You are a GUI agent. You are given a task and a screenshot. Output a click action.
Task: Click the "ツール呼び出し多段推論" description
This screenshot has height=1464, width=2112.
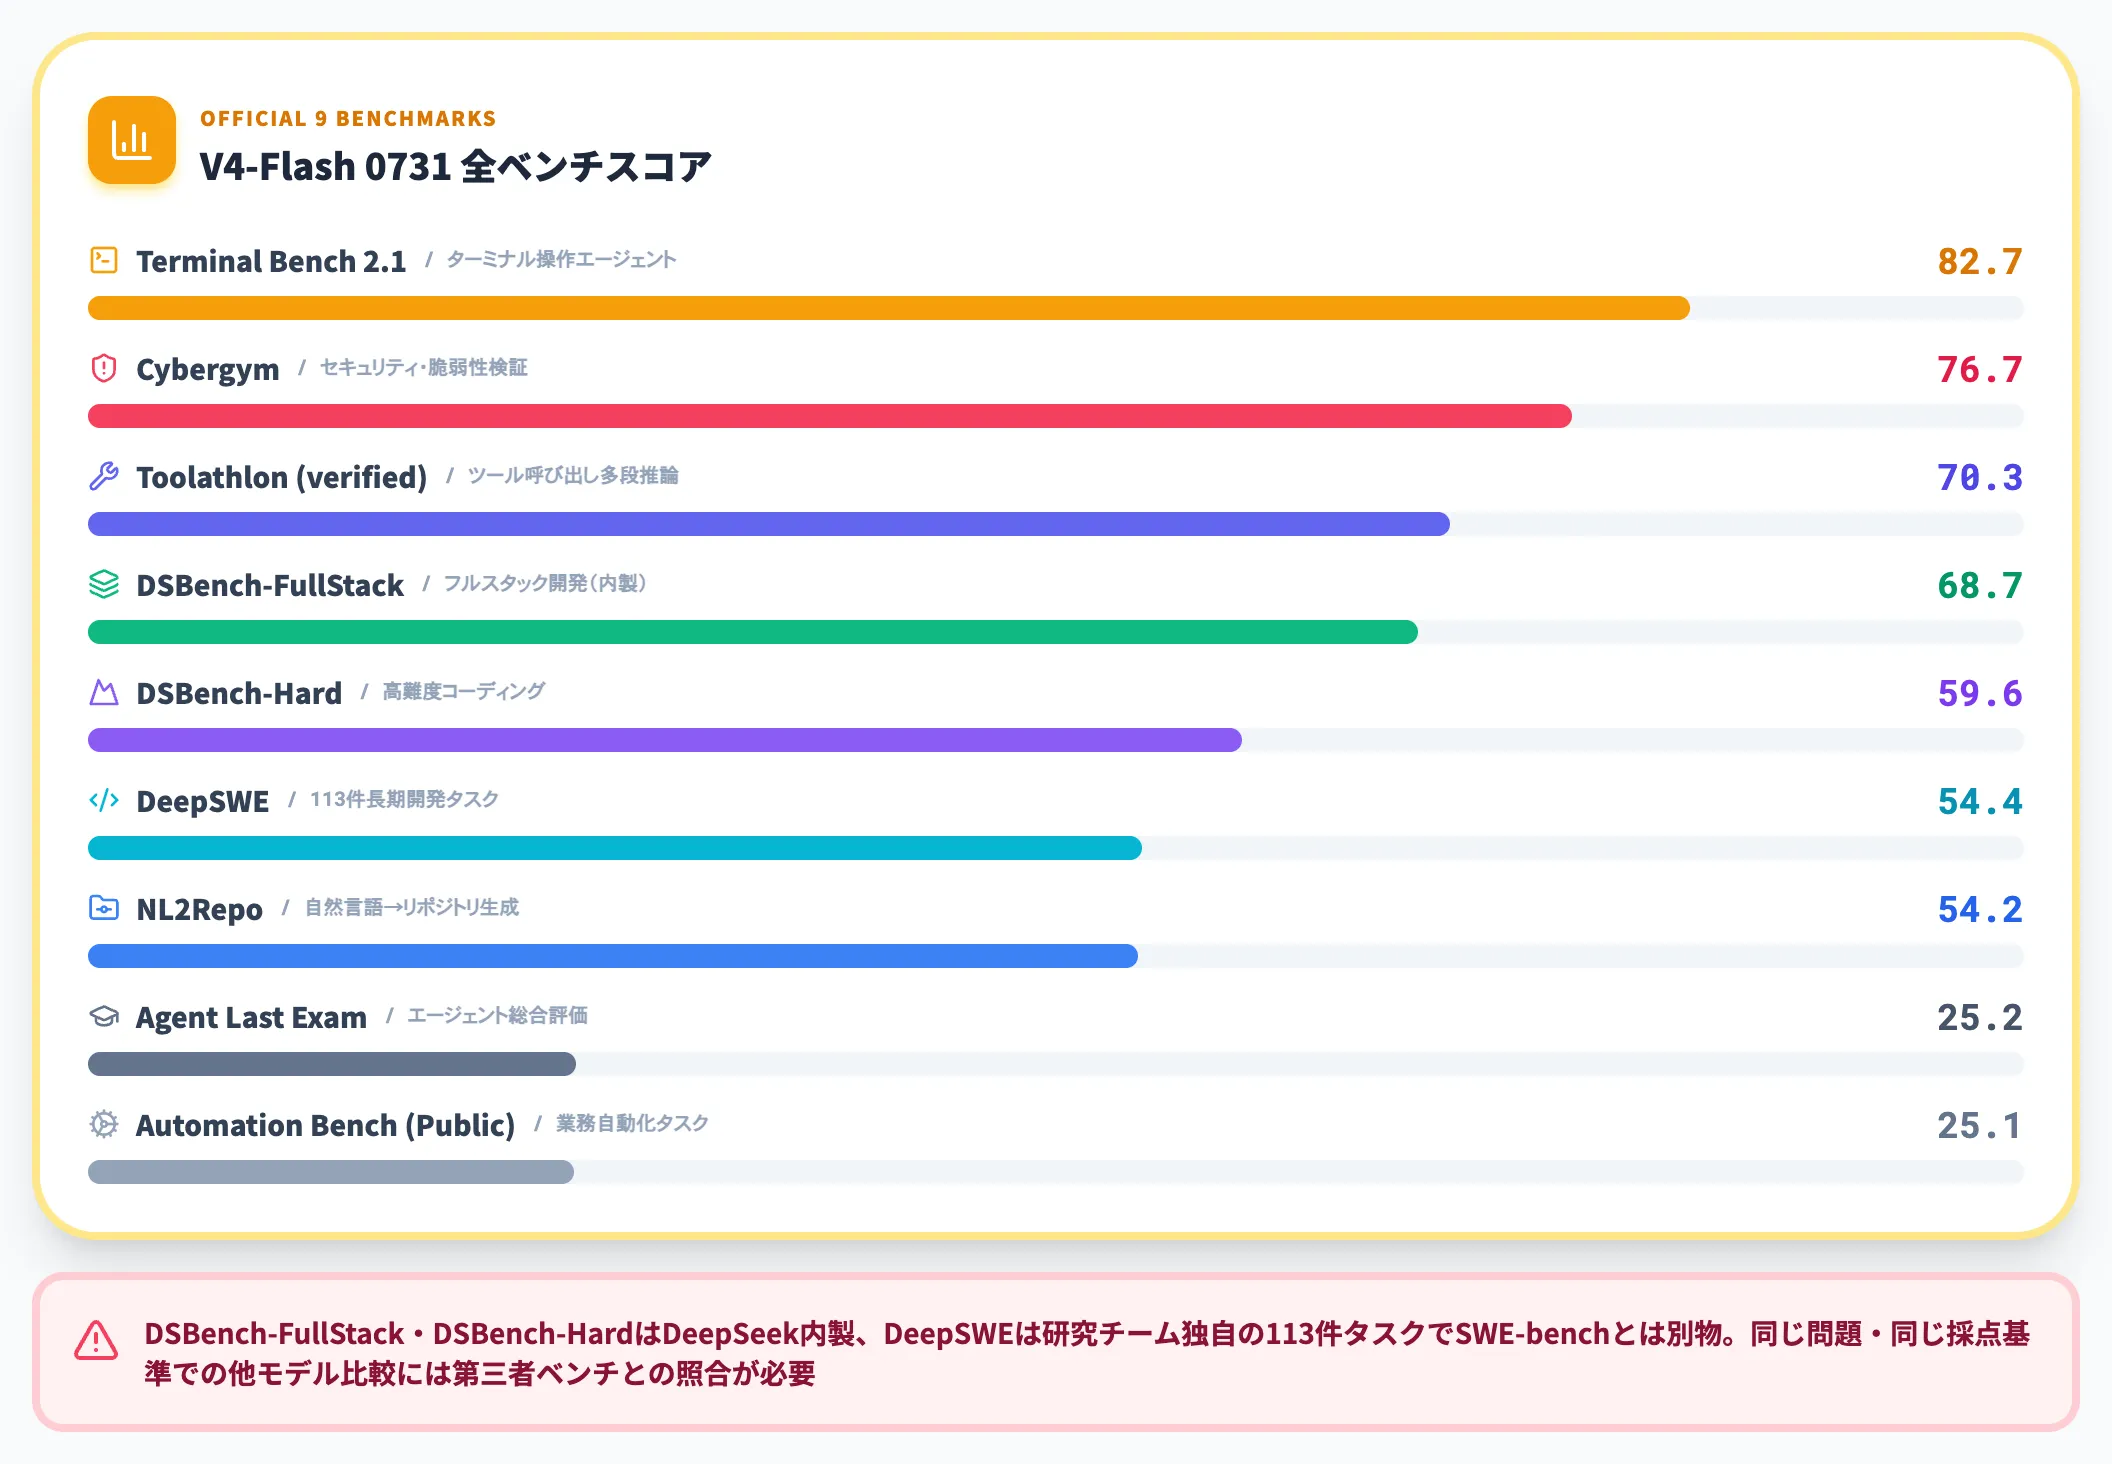[573, 476]
